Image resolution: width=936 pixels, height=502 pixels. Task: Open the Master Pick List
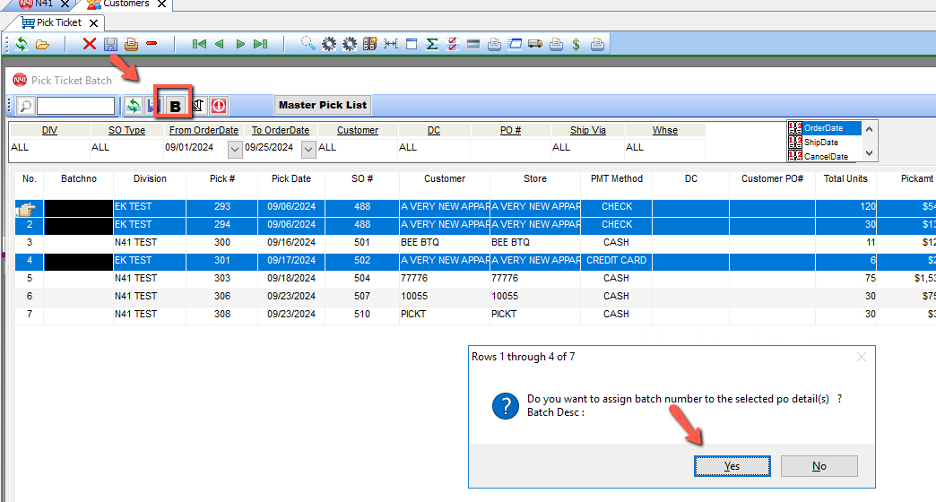tap(323, 105)
